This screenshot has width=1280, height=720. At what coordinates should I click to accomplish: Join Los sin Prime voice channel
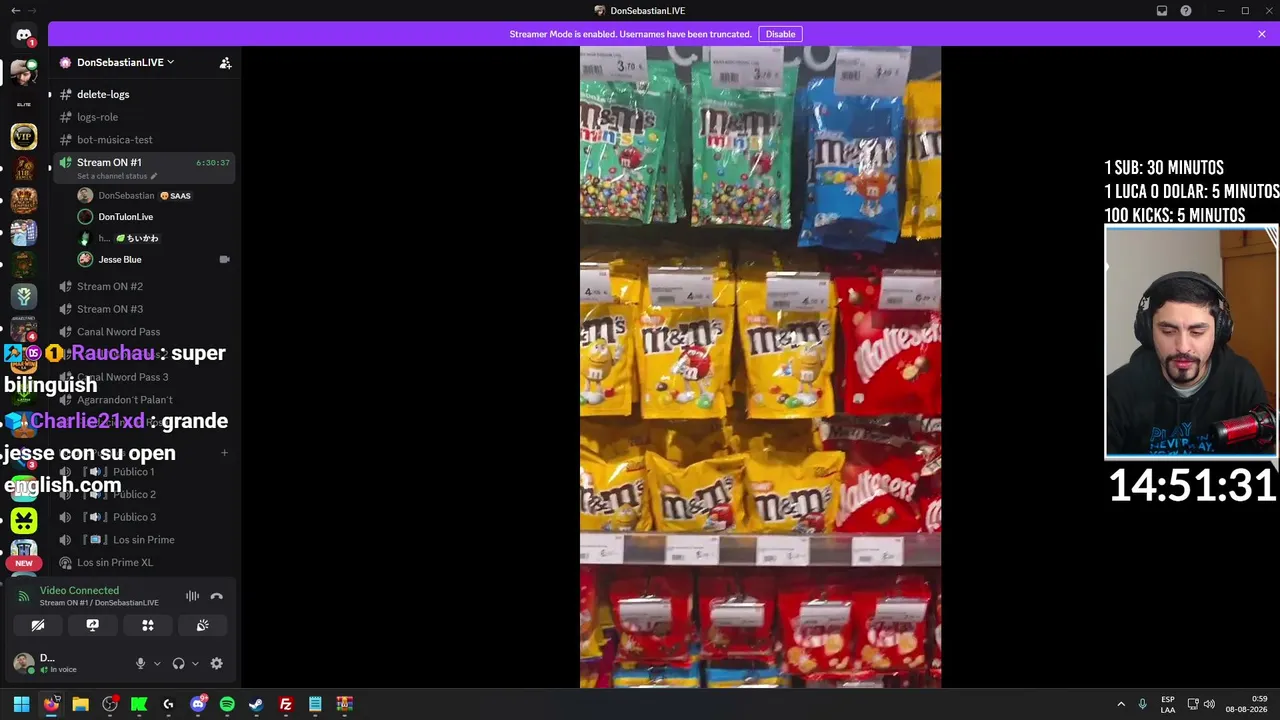pyautogui.click(x=142, y=540)
